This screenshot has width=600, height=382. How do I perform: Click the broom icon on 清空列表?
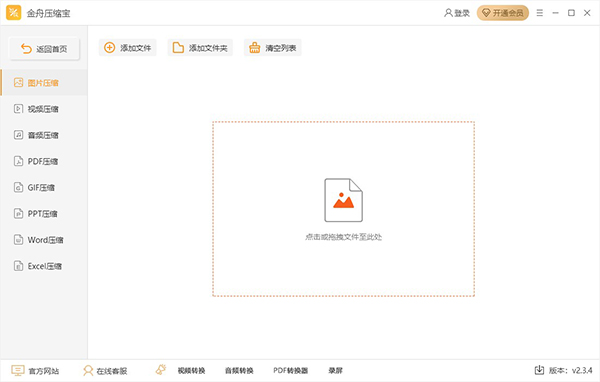[254, 47]
